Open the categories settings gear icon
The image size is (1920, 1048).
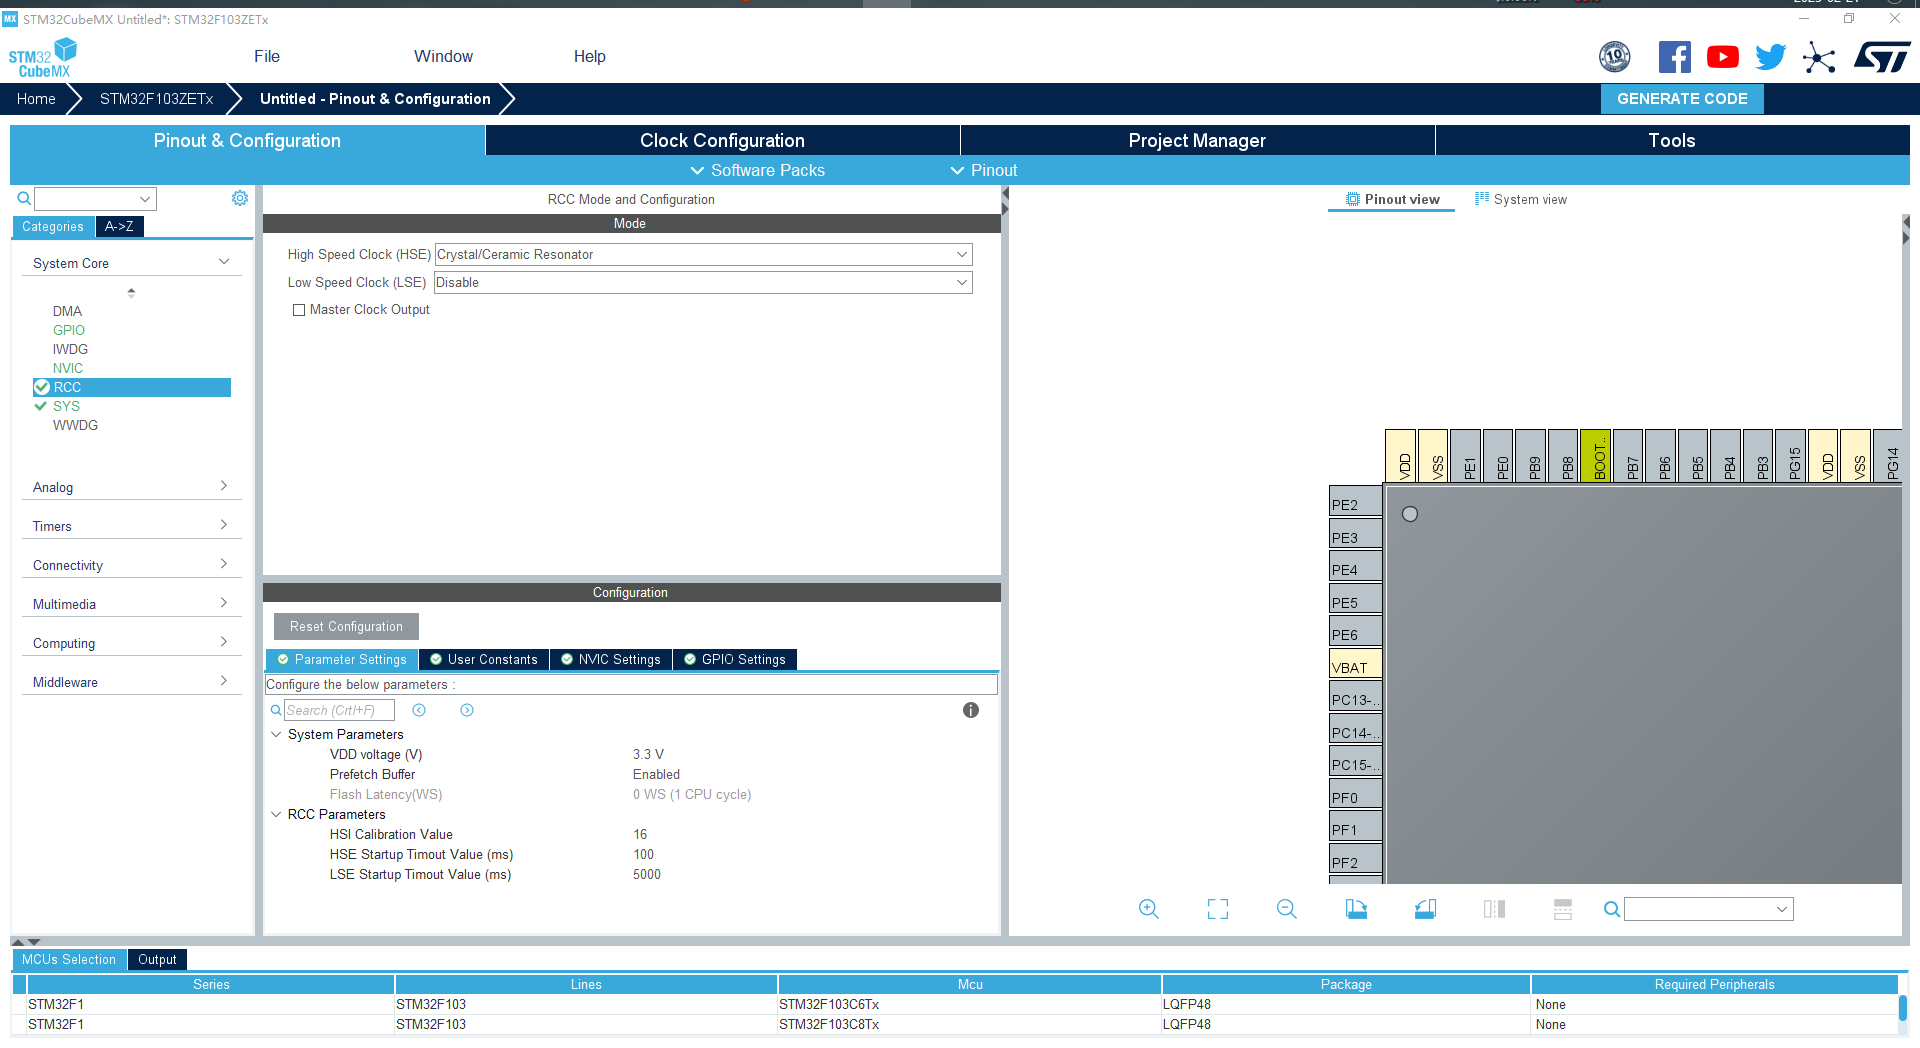pos(240,198)
